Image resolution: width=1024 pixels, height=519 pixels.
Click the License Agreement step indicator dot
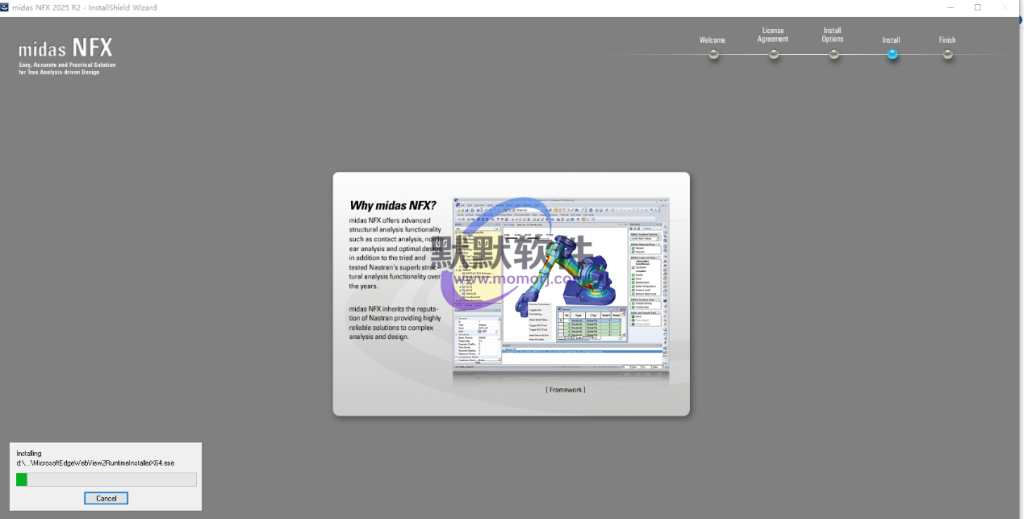773,54
